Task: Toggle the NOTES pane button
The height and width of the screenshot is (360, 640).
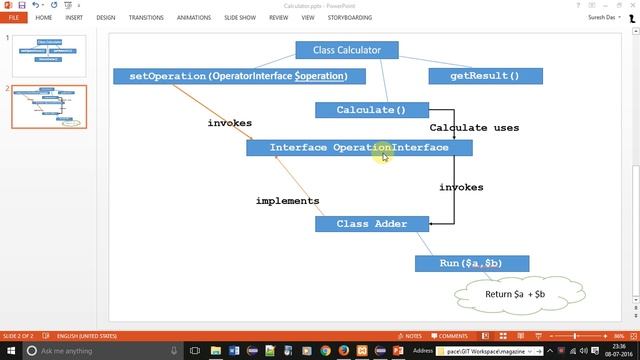Action: click(x=409, y=336)
